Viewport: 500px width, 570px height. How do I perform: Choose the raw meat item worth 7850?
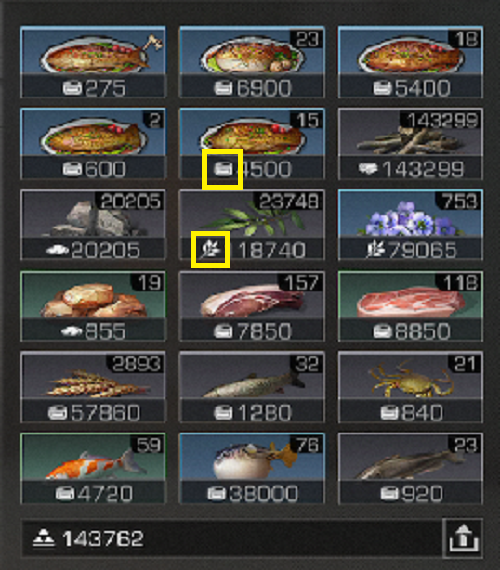click(252, 306)
